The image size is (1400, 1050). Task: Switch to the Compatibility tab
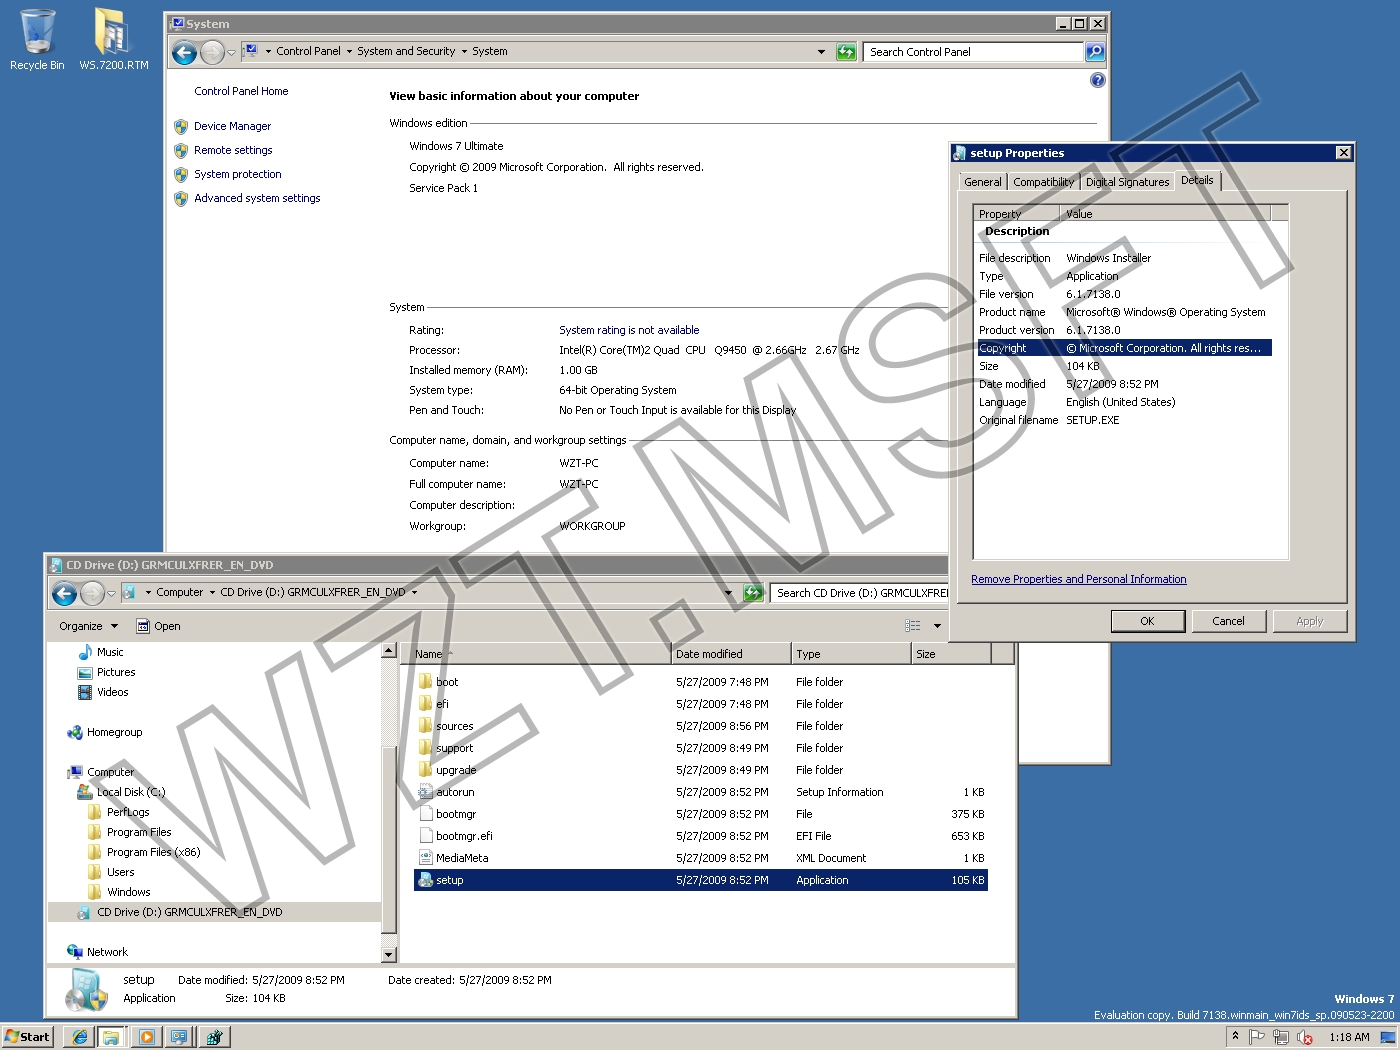click(1043, 182)
